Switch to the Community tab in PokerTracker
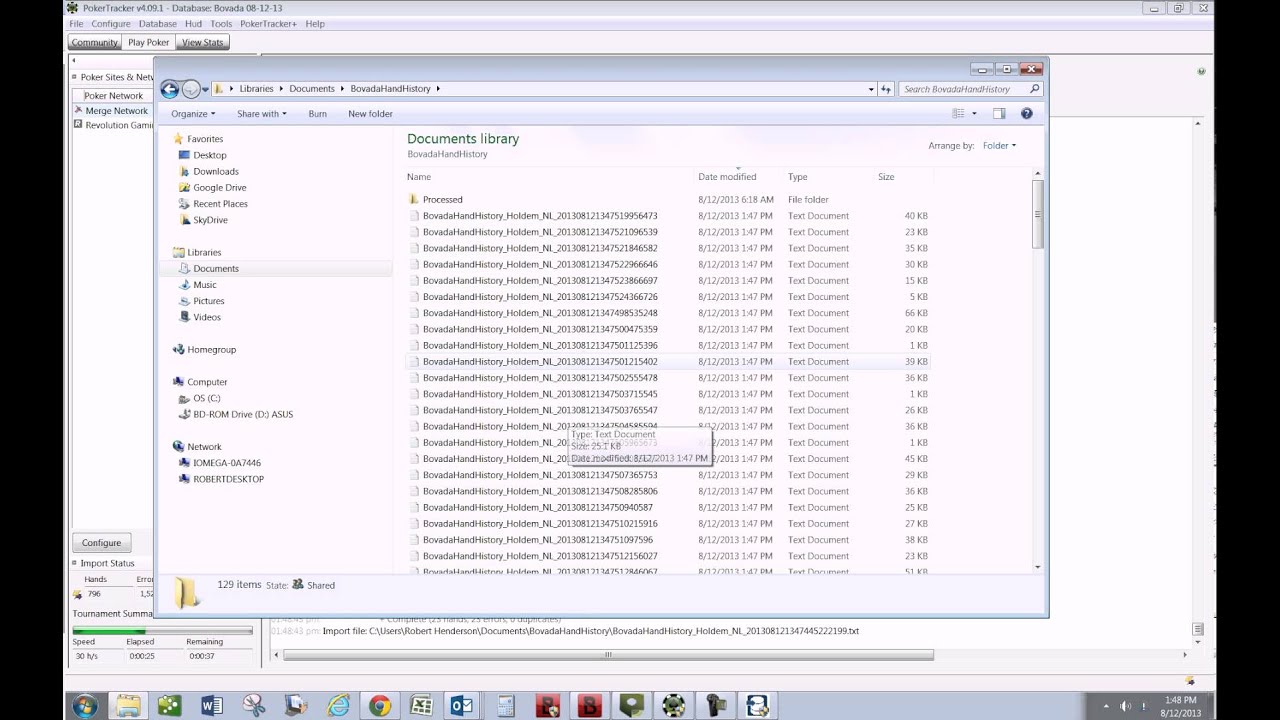The width and height of the screenshot is (1280, 720). [x=94, y=42]
